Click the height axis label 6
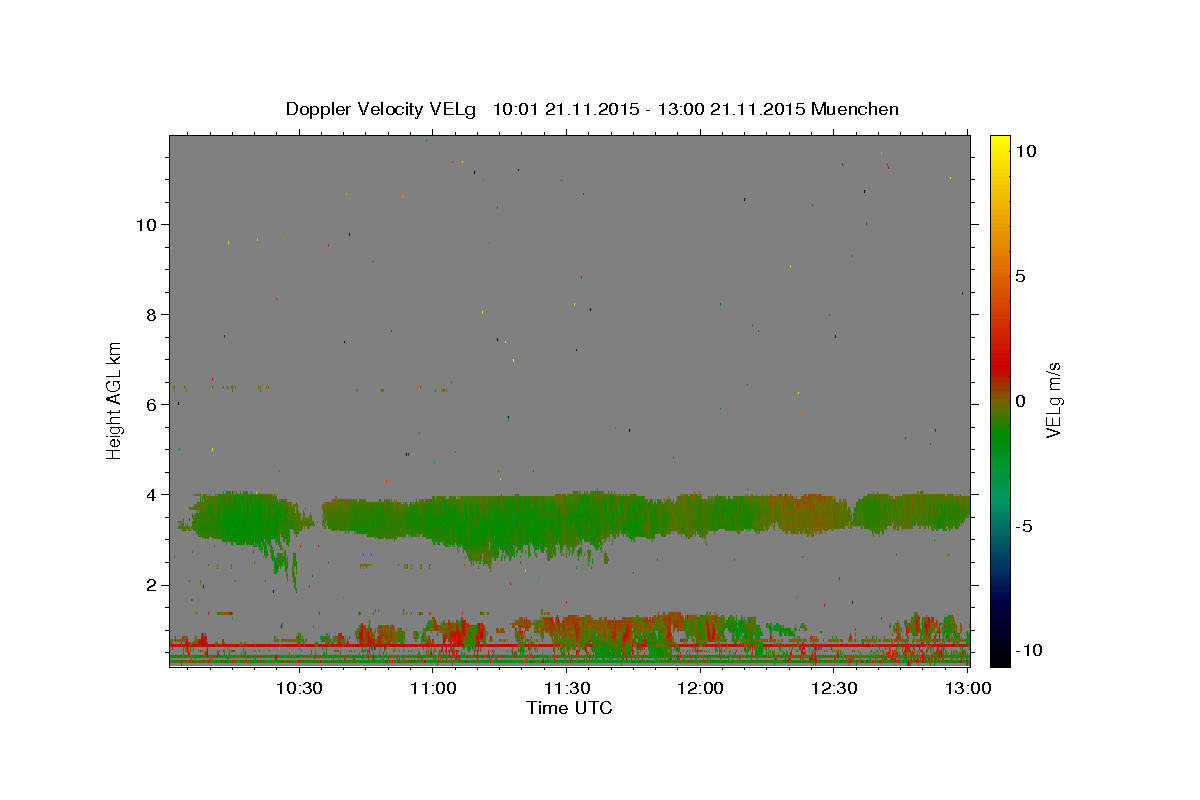The image size is (1200, 800). pos(151,404)
